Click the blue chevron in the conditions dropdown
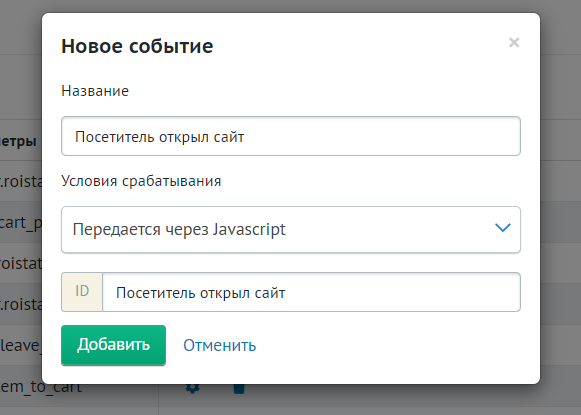 [503, 228]
